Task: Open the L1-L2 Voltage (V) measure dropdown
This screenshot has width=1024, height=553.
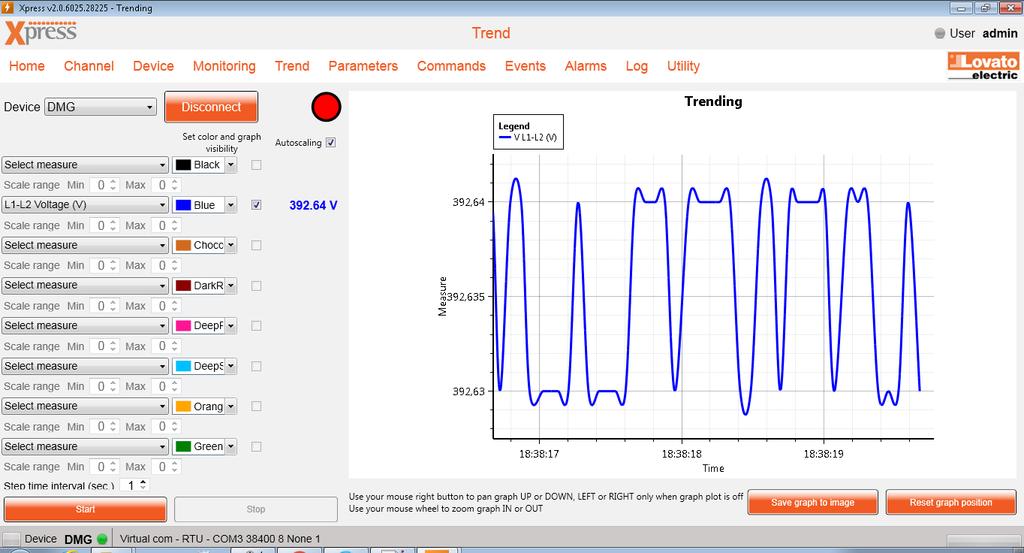Action: 85,205
